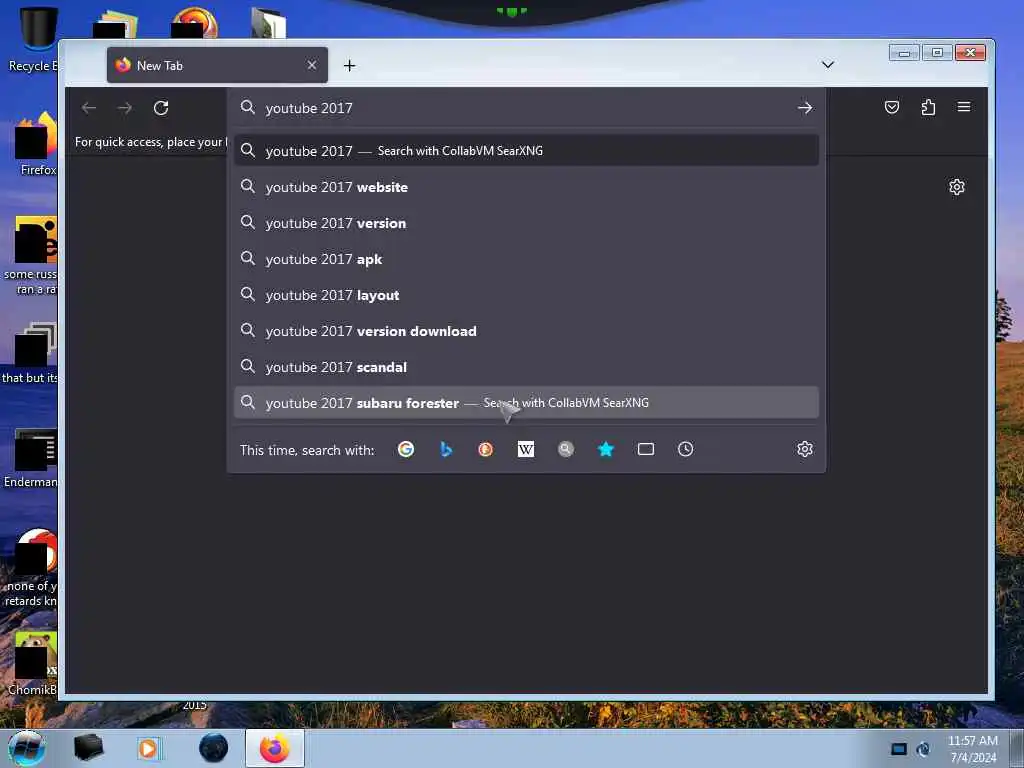Open the black box taskbar icon
This screenshot has width=1024, height=768.
pos(89,748)
